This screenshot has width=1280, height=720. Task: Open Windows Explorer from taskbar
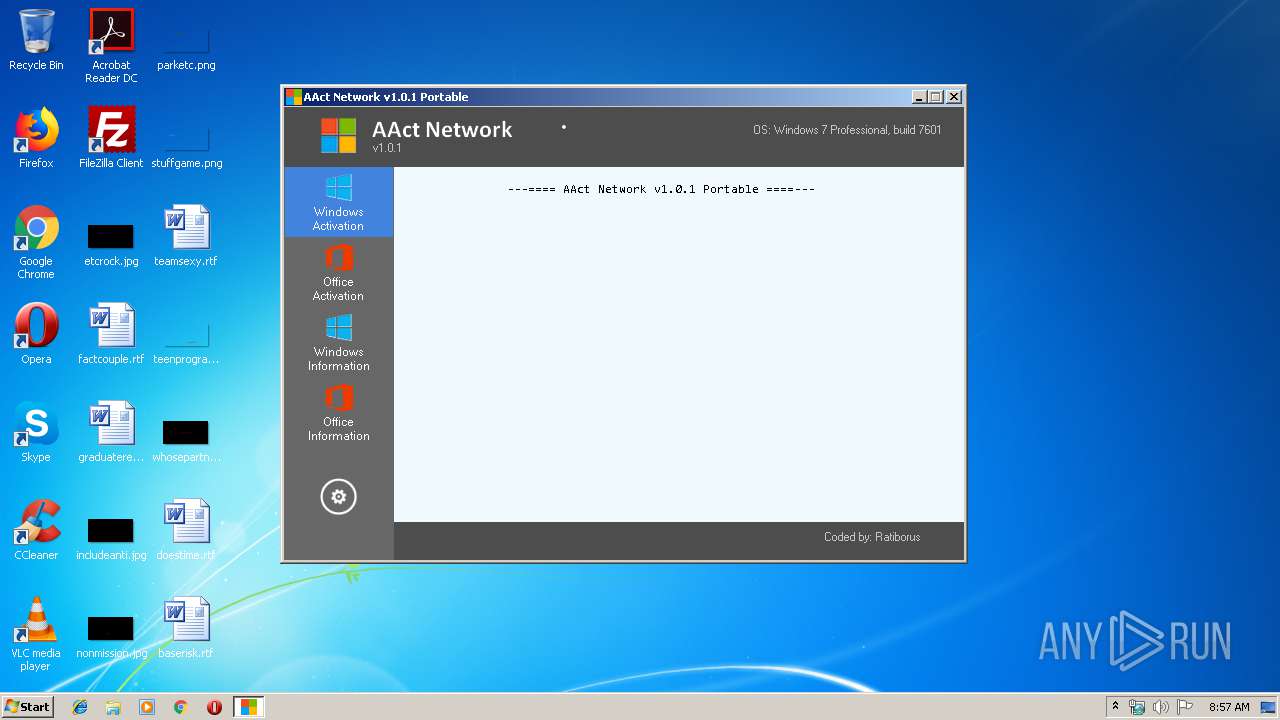point(113,707)
